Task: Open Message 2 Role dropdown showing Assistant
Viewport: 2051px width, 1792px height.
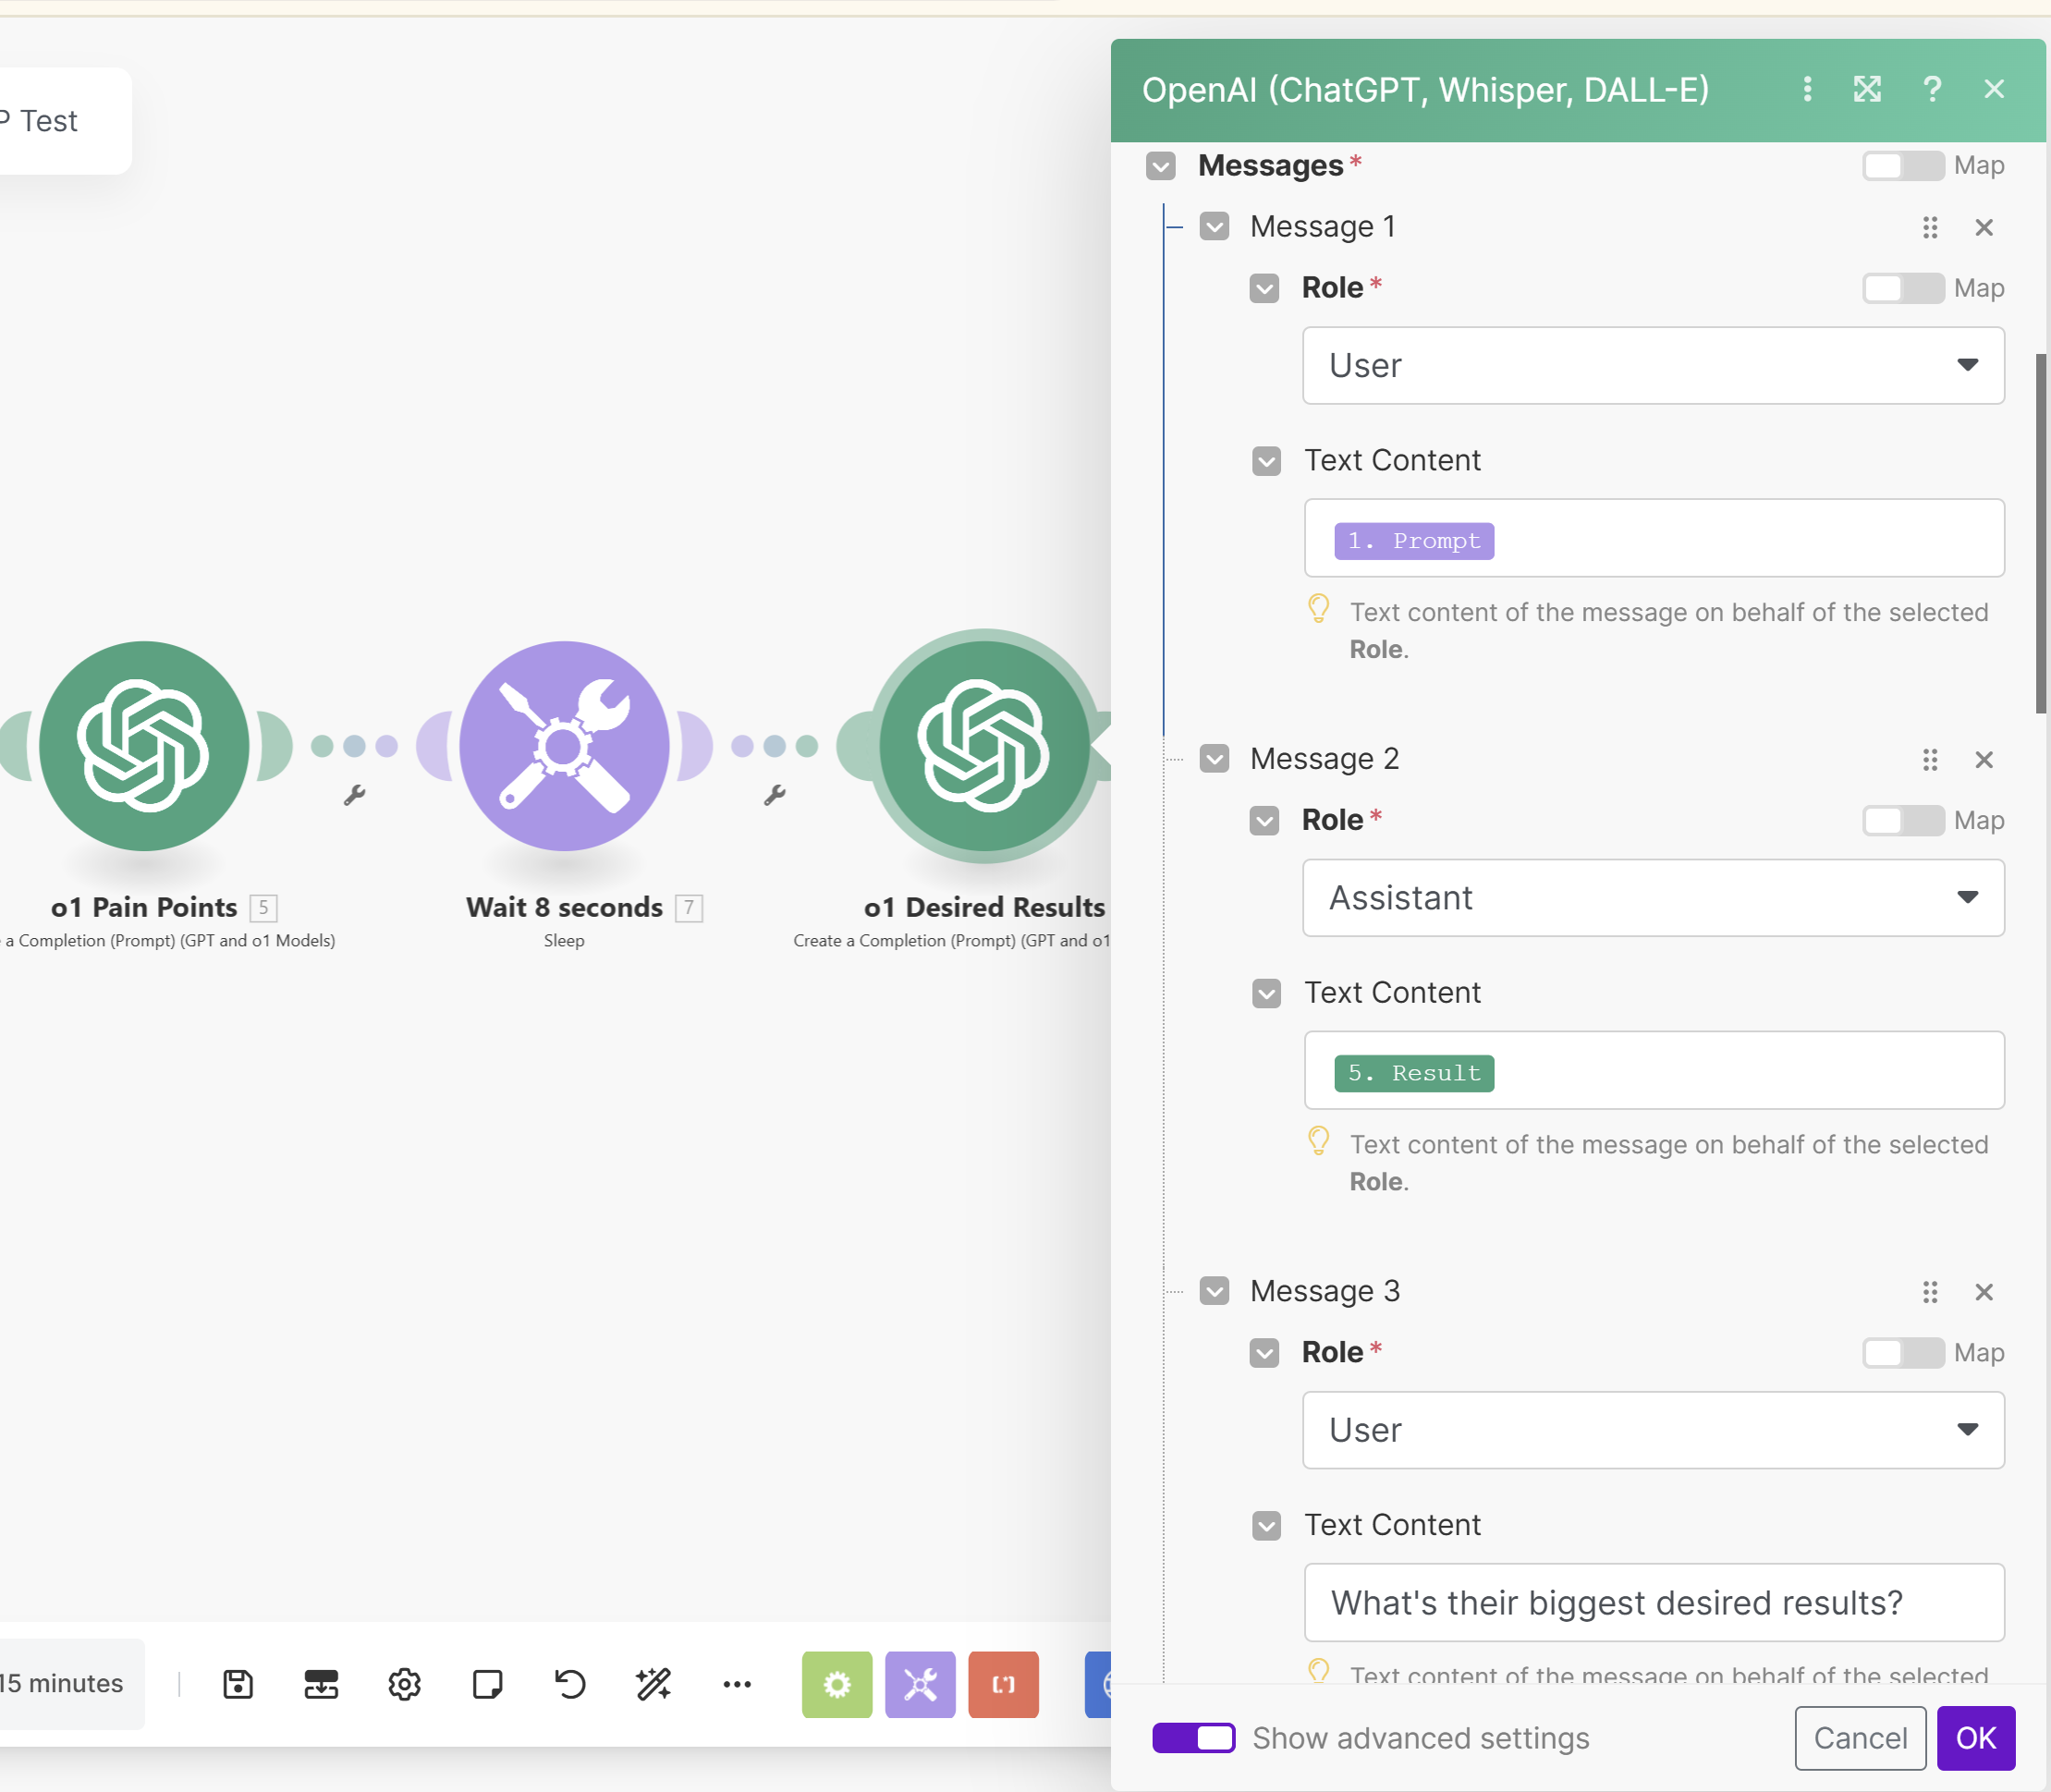Action: click(1652, 898)
